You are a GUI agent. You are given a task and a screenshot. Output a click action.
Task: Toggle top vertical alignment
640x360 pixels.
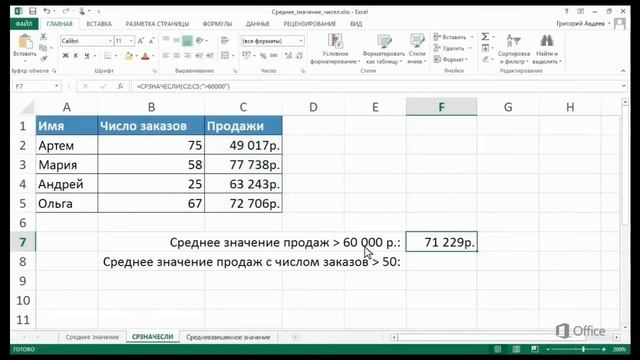pyautogui.click(x=166, y=40)
